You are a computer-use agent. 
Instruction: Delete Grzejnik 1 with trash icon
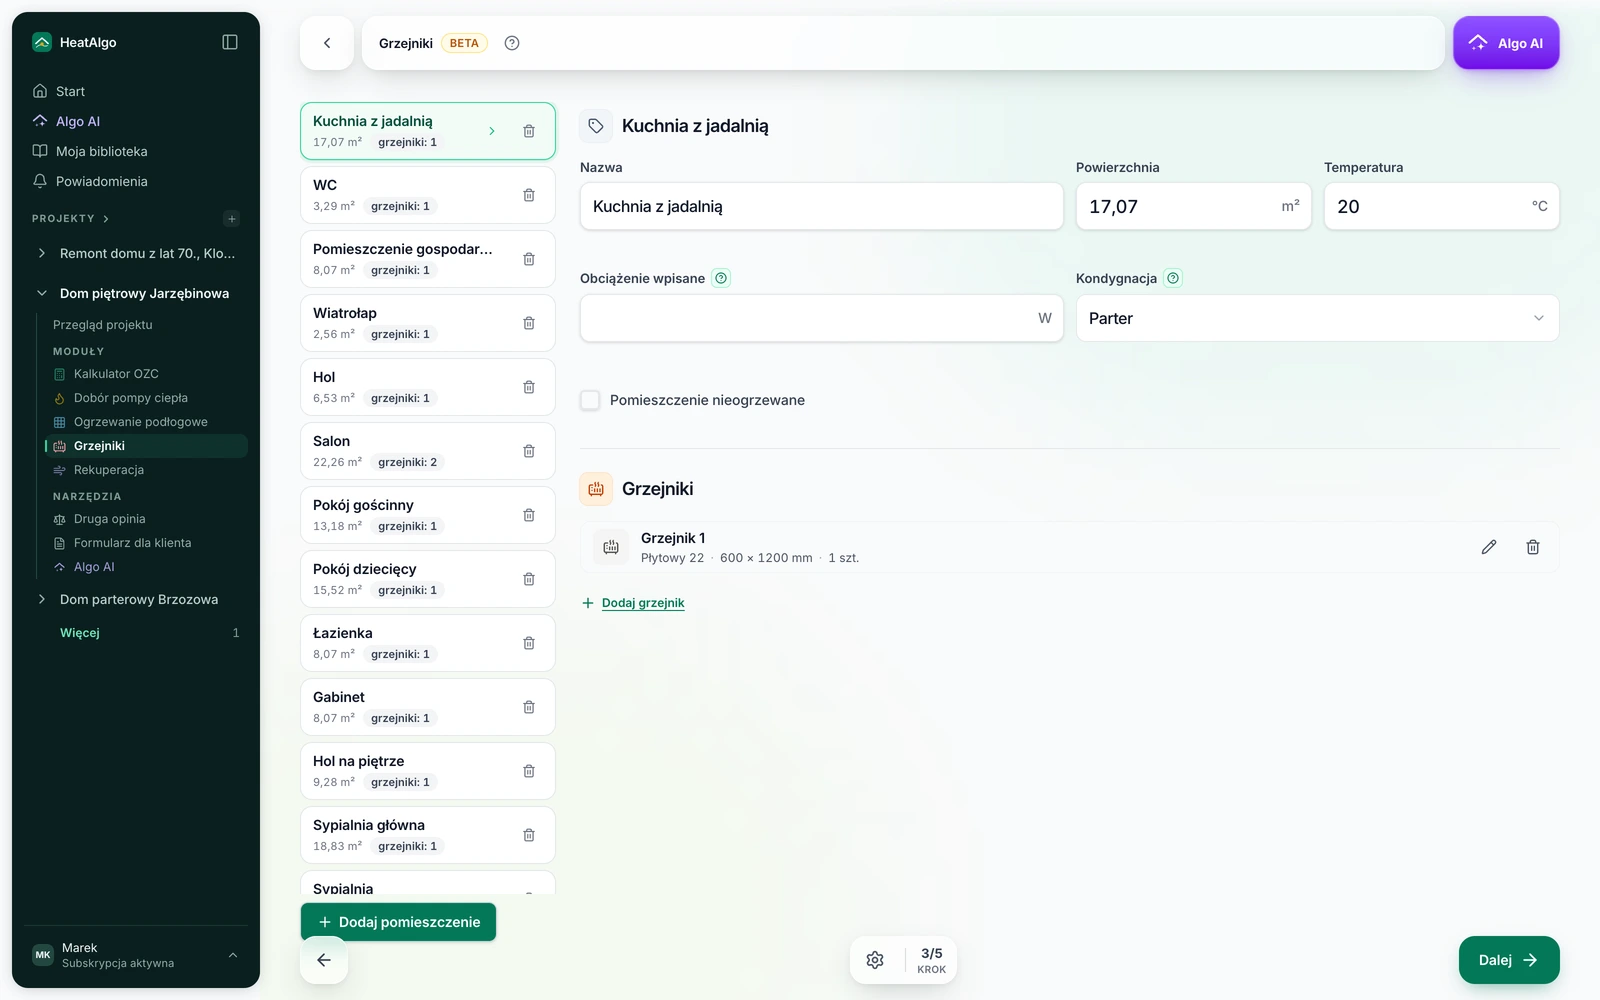pos(1533,547)
